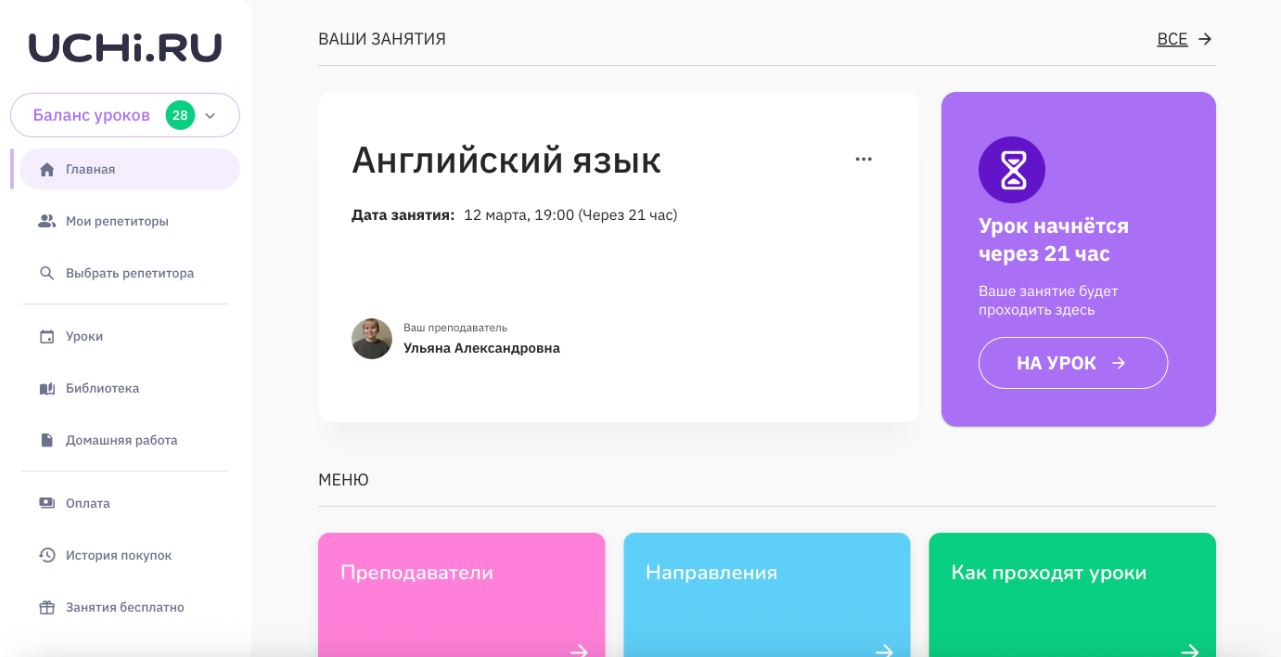Image resolution: width=1281 pixels, height=657 pixels.
Task: Open the three-dots menu on lesson card
Action: [x=863, y=159]
